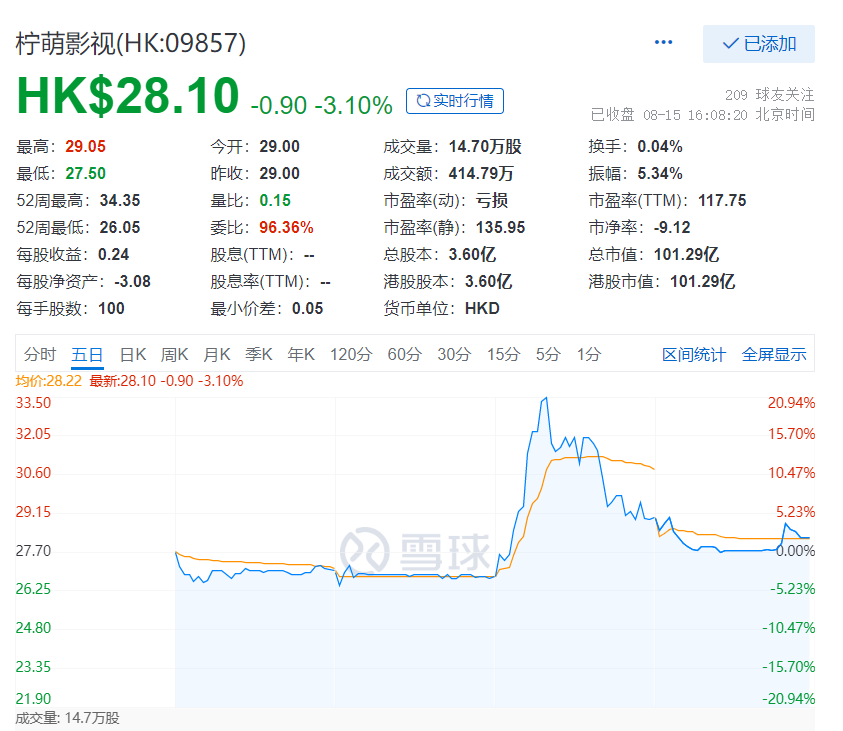Open 区间统计 range statistics
843x731 pixels.
click(x=694, y=354)
